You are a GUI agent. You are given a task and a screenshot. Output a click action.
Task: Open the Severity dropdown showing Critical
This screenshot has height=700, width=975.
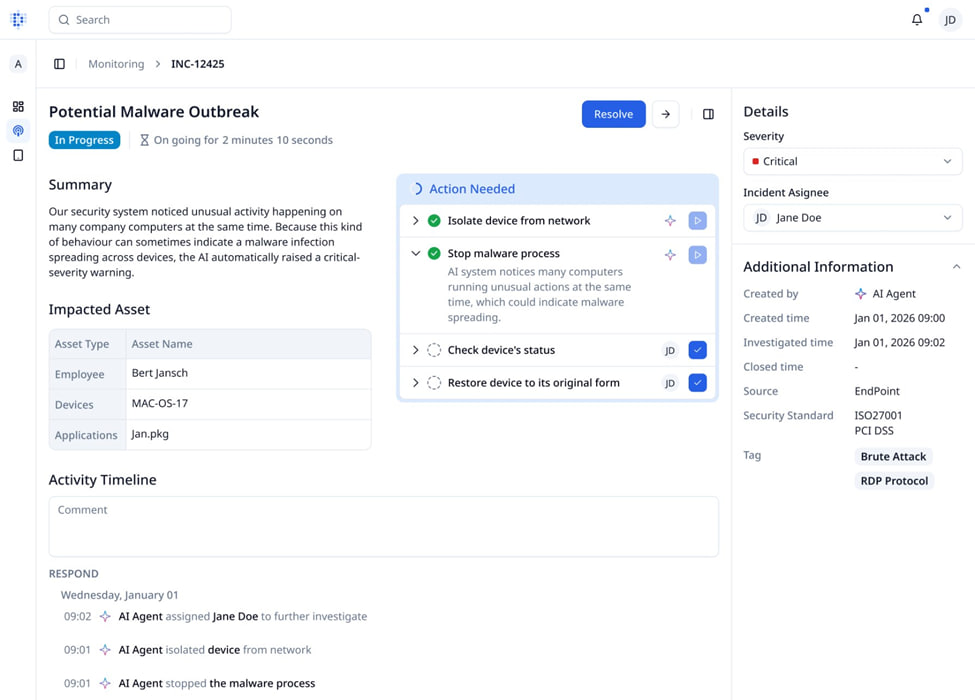point(852,161)
